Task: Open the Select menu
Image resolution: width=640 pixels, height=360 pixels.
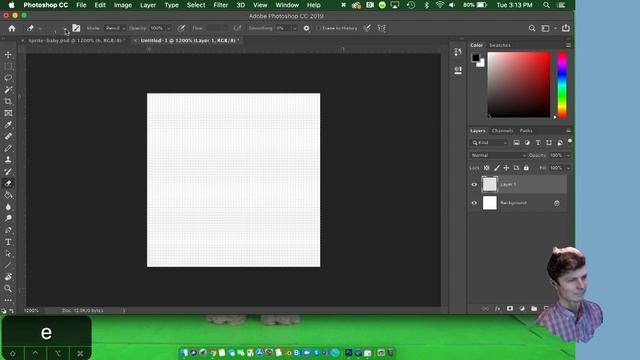Action: pyautogui.click(x=196, y=5)
